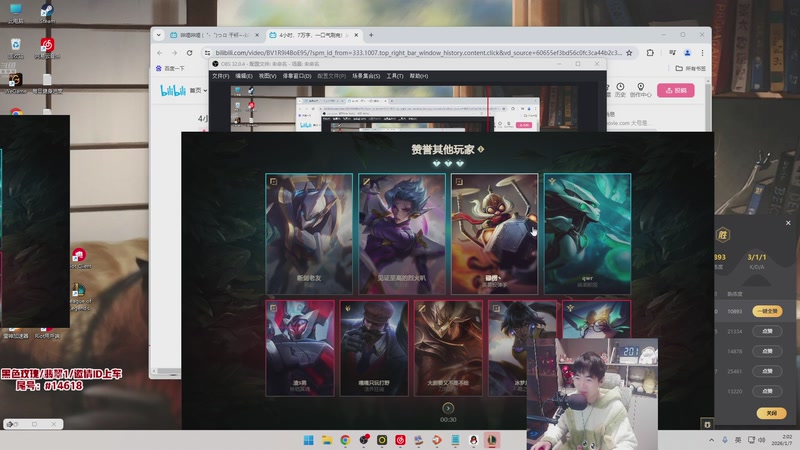Click the Chrome back arrow
The height and width of the screenshot is (450, 800).
(160, 53)
